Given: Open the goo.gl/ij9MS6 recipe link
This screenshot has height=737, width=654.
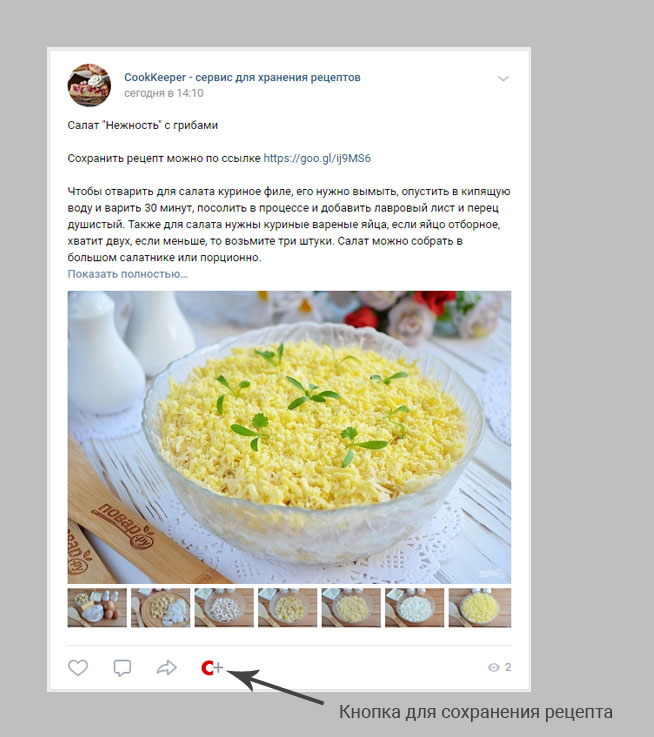Looking at the screenshot, I should tap(317, 158).
